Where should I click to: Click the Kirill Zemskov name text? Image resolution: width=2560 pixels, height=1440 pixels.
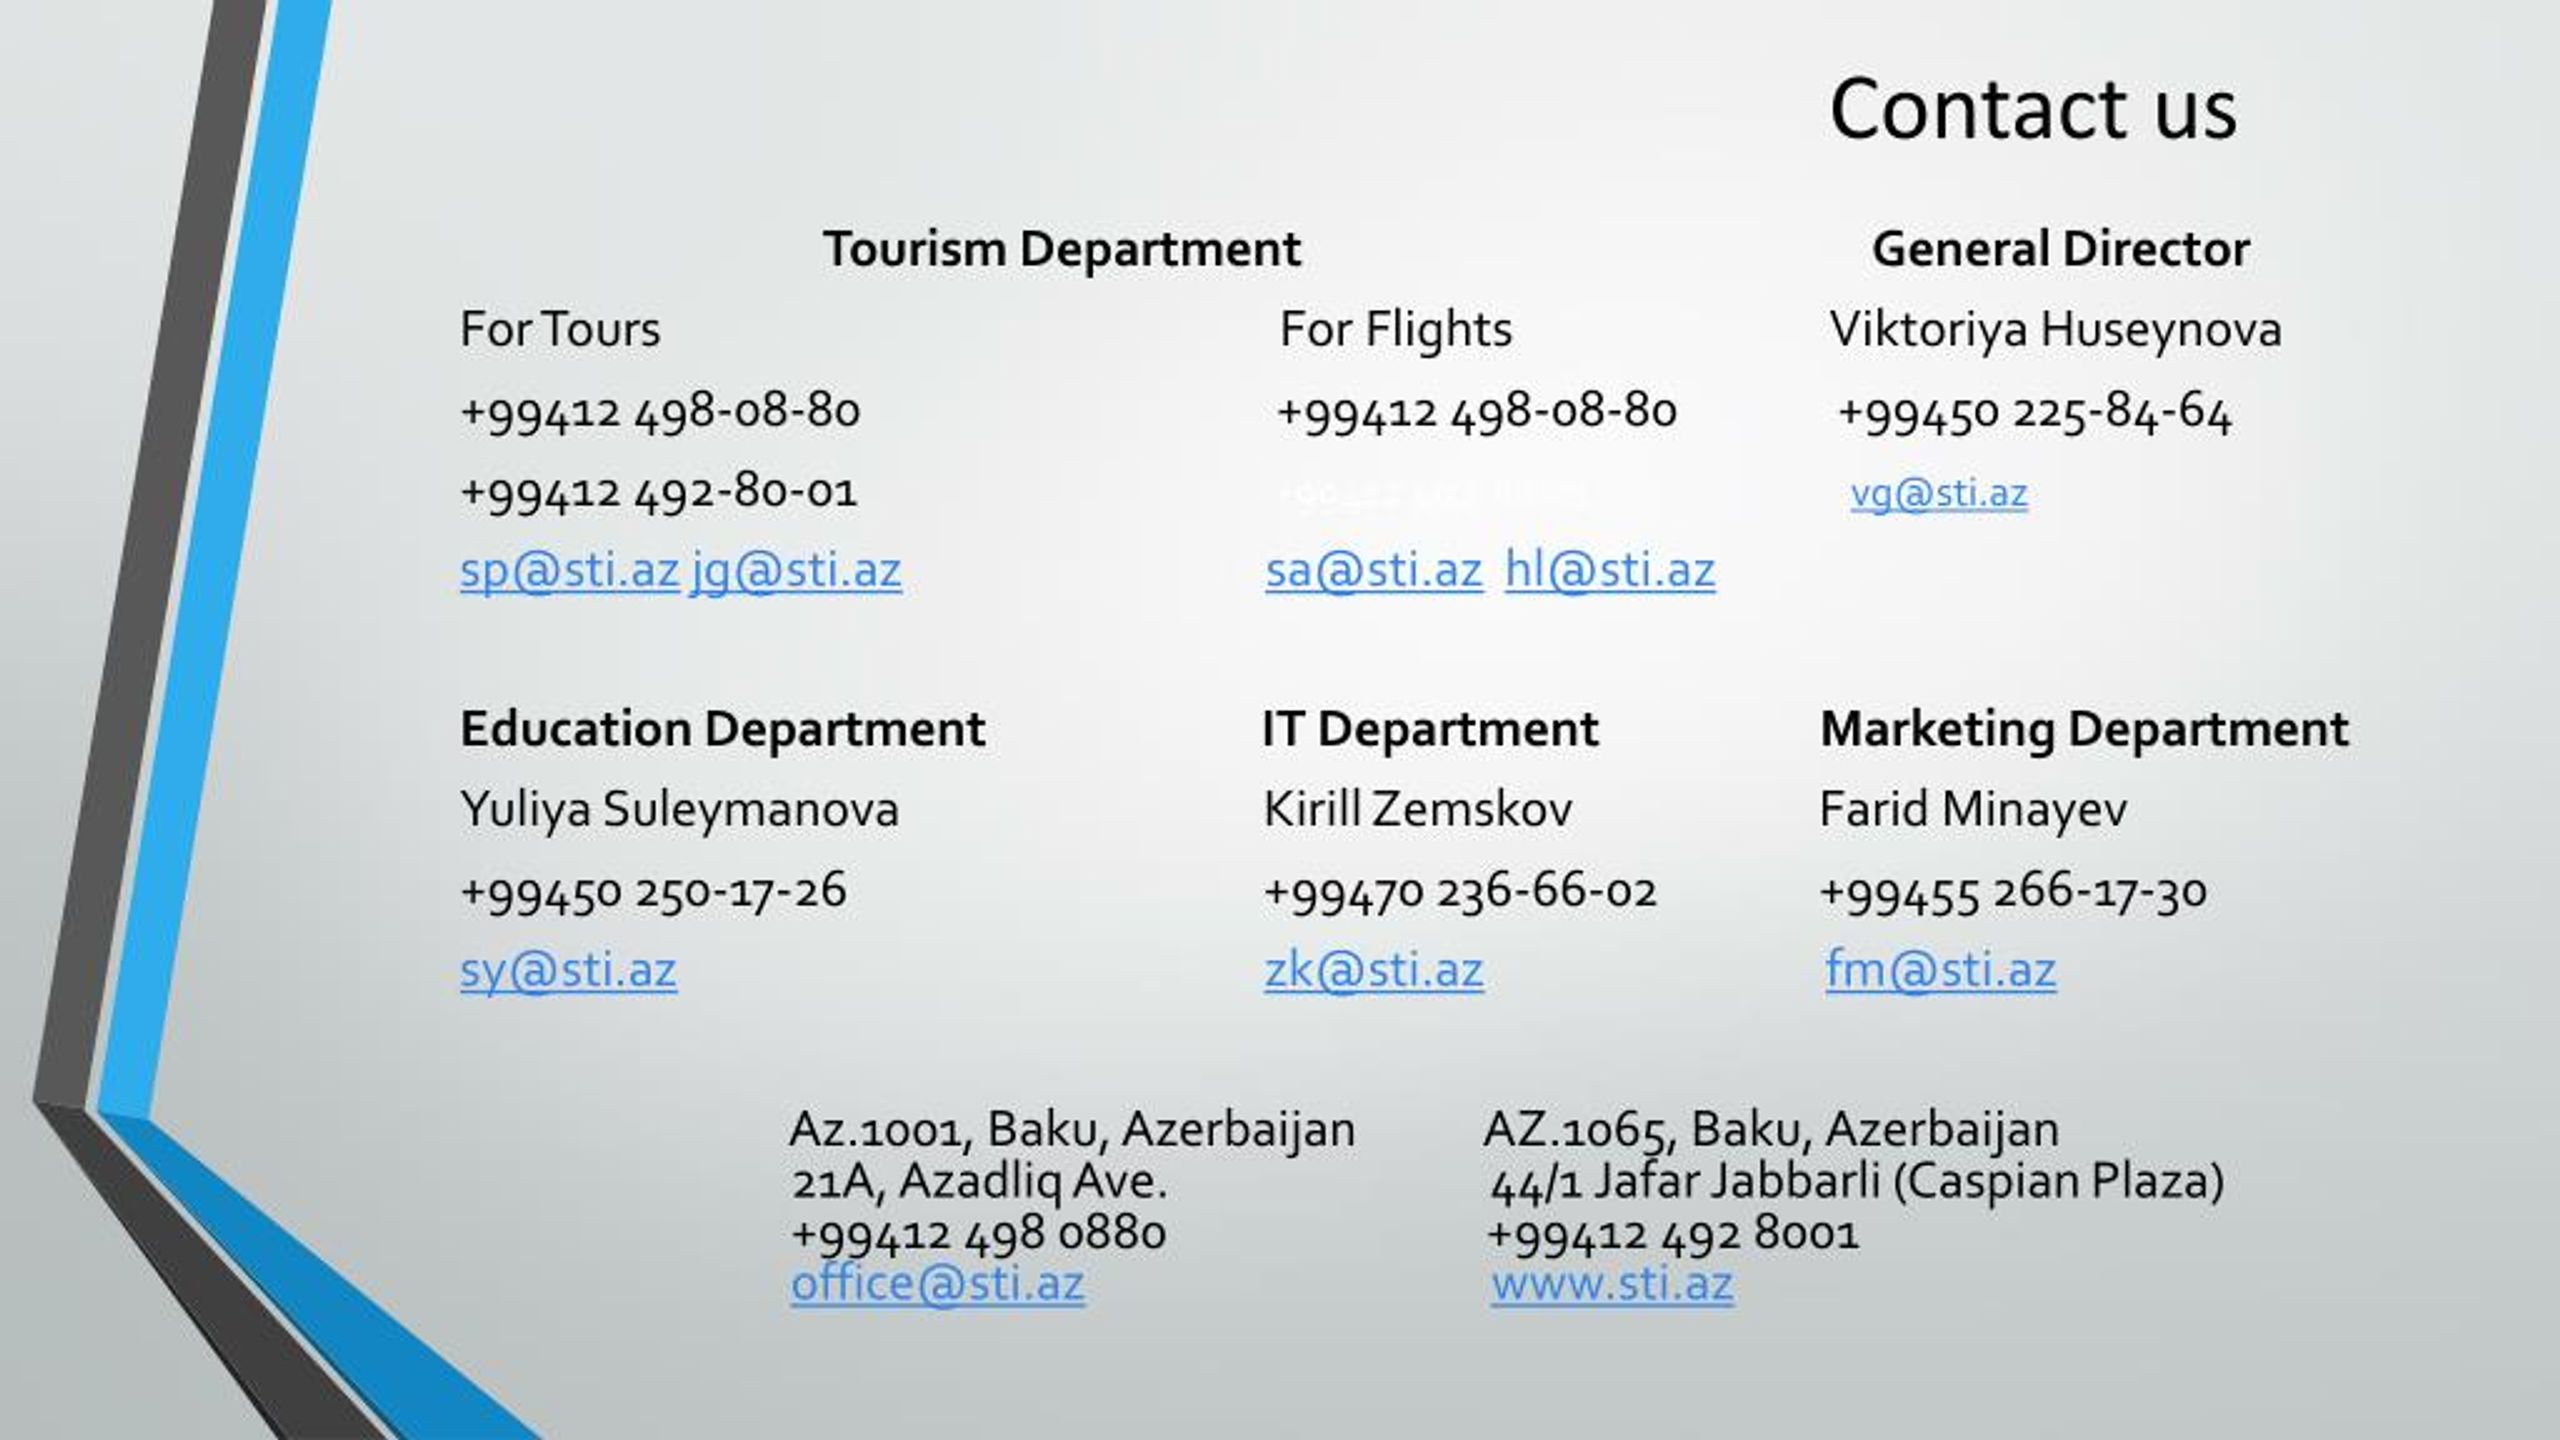click(1417, 809)
